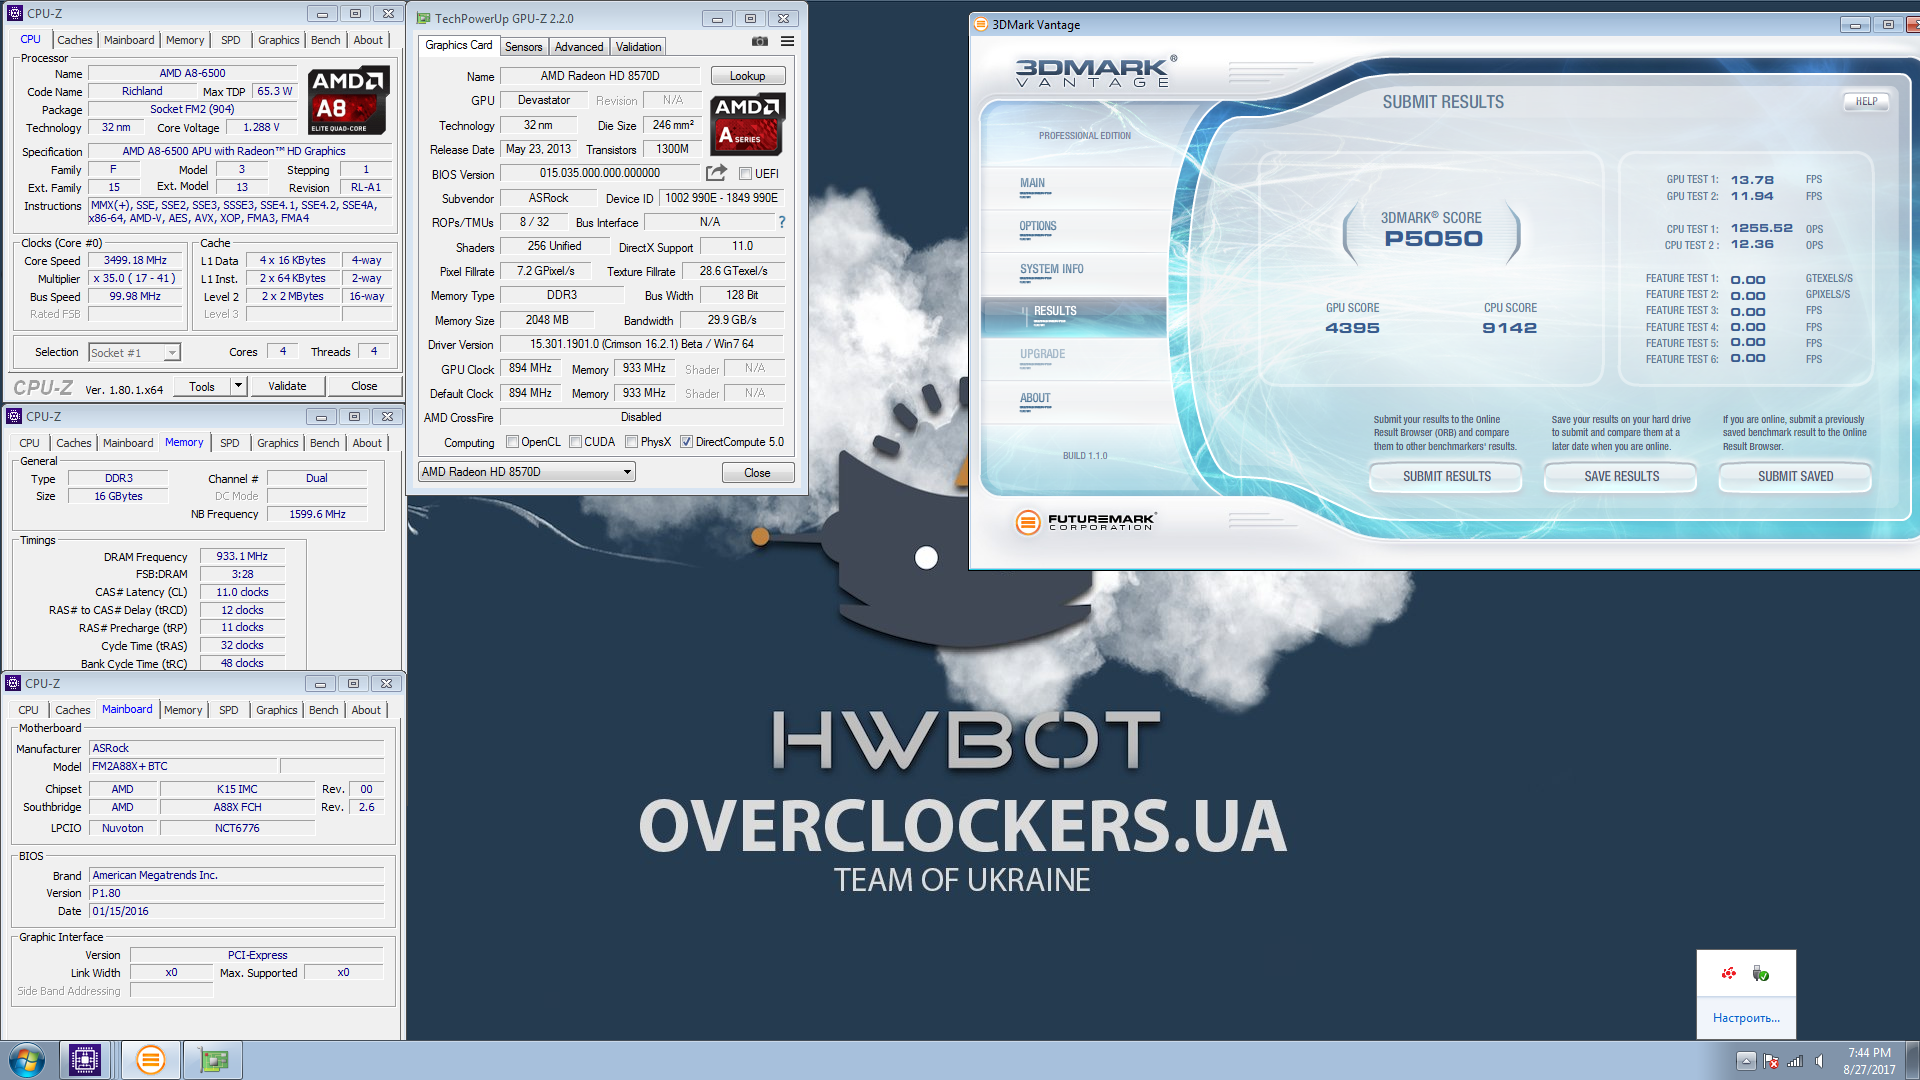Toggle the OpenCL checkbox
This screenshot has width=1920, height=1080.
point(512,442)
